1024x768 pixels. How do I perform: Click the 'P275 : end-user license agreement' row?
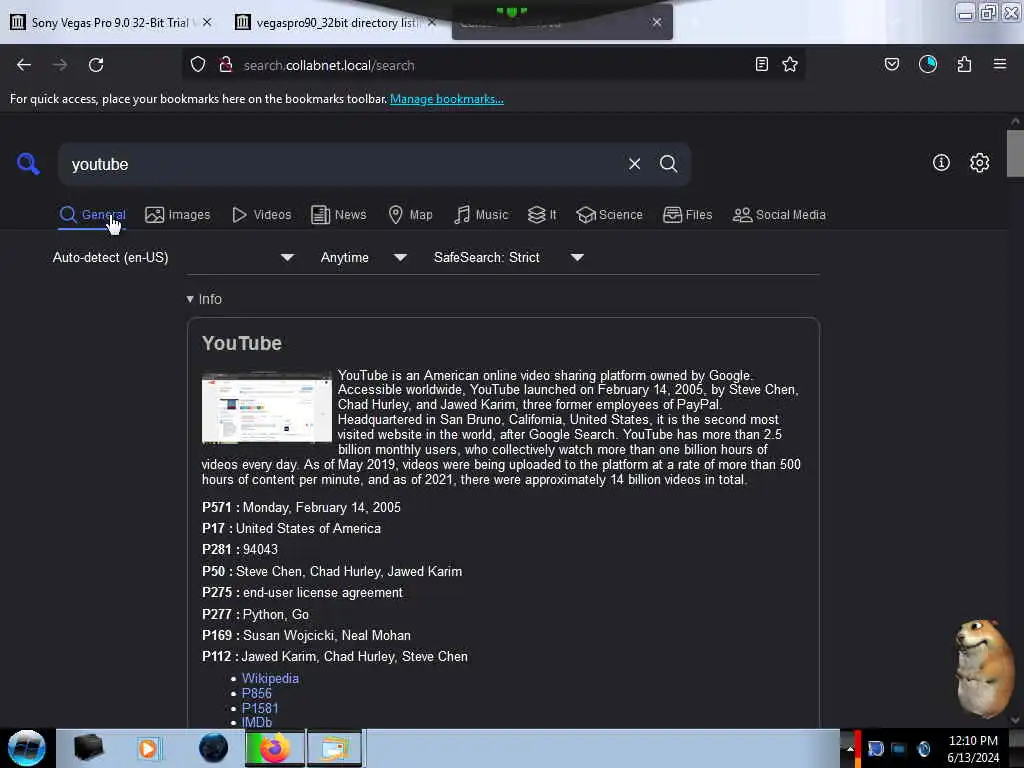(x=302, y=593)
